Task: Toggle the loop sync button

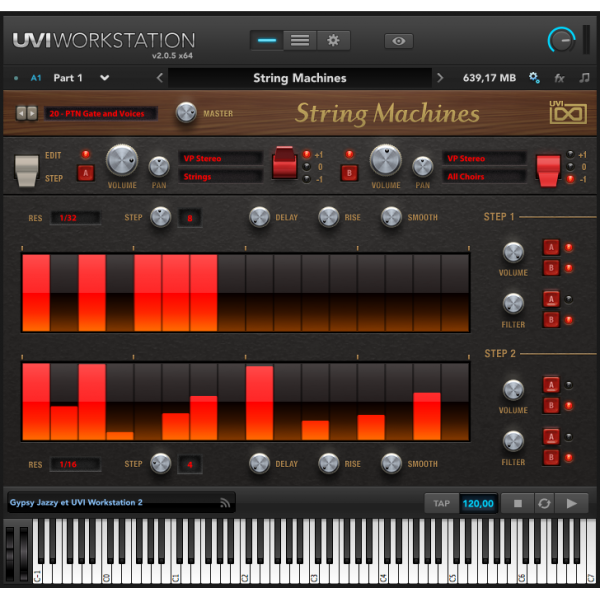Action: (x=544, y=503)
